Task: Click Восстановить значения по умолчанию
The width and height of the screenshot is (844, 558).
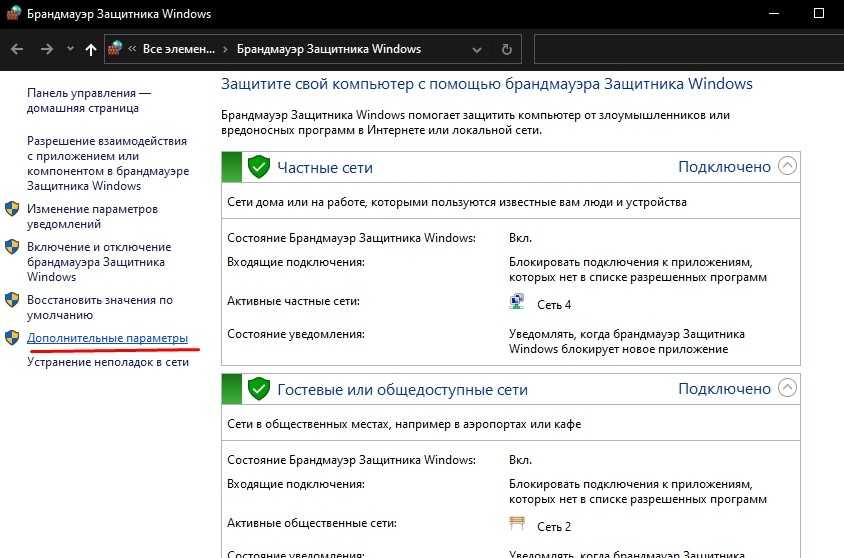Action: [x=99, y=307]
